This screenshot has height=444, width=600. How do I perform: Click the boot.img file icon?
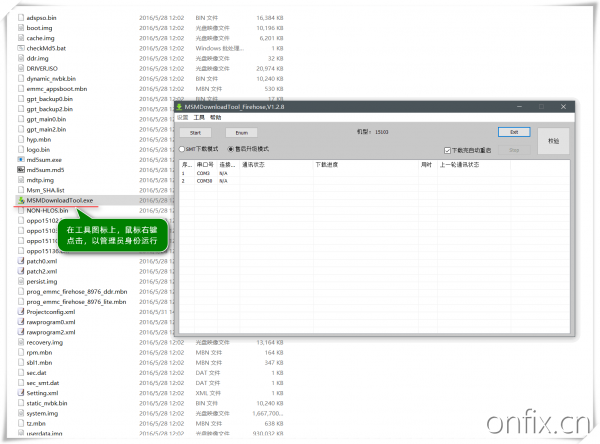click(x=20, y=27)
